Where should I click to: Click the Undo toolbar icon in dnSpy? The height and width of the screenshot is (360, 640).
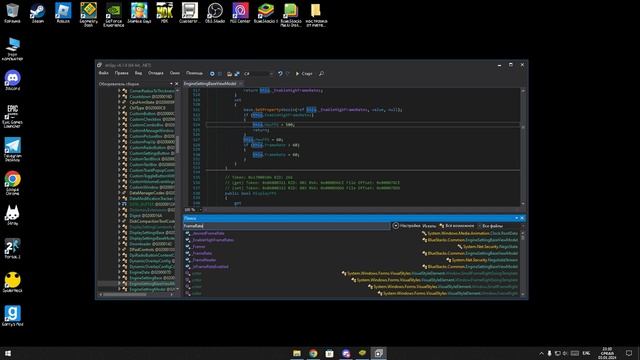click(280, 73)
